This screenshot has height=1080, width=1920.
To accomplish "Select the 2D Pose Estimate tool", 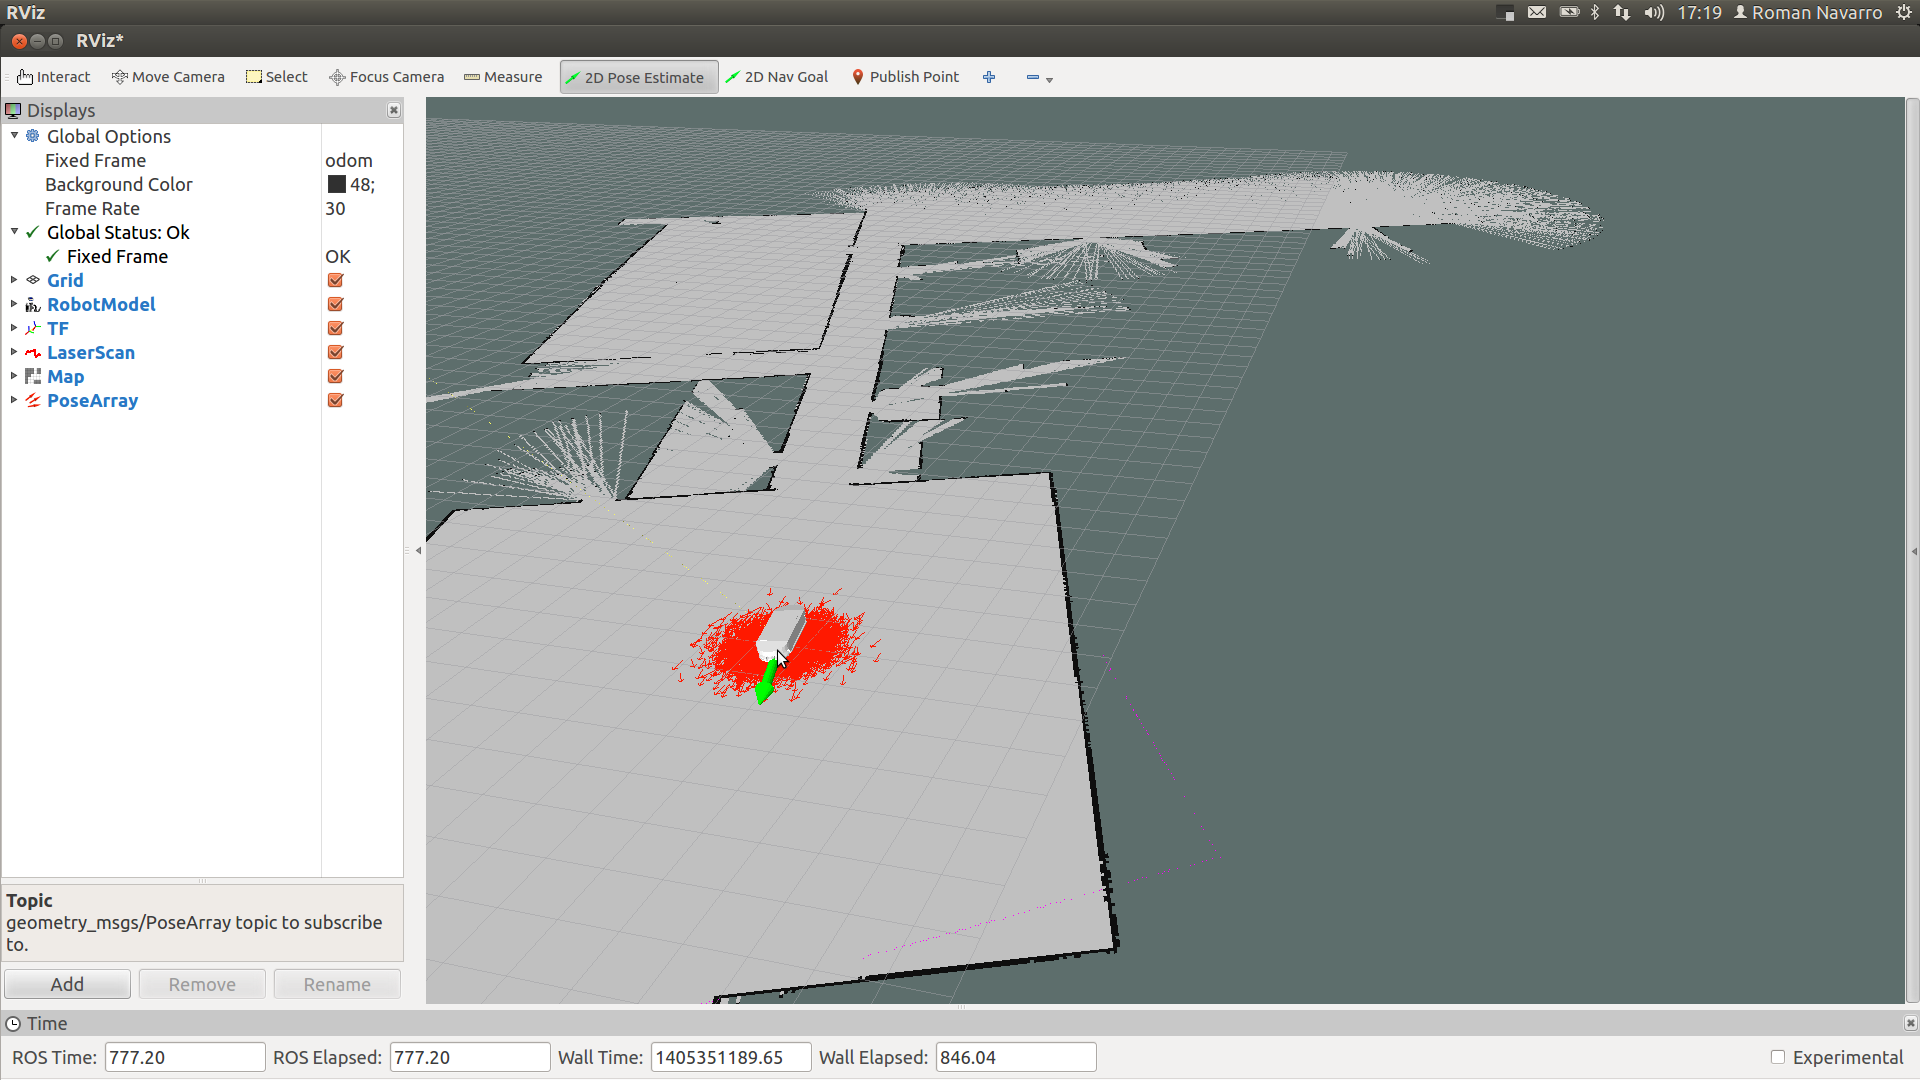I will (x=638, y=77).
